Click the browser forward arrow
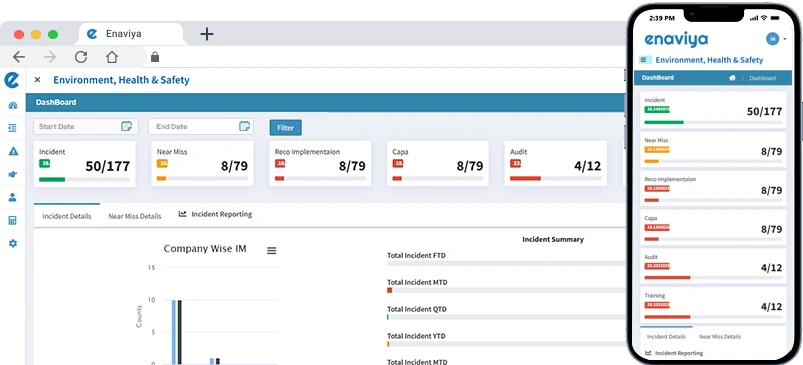The height and width of the screenshot is (365, 803). (50, 57)
